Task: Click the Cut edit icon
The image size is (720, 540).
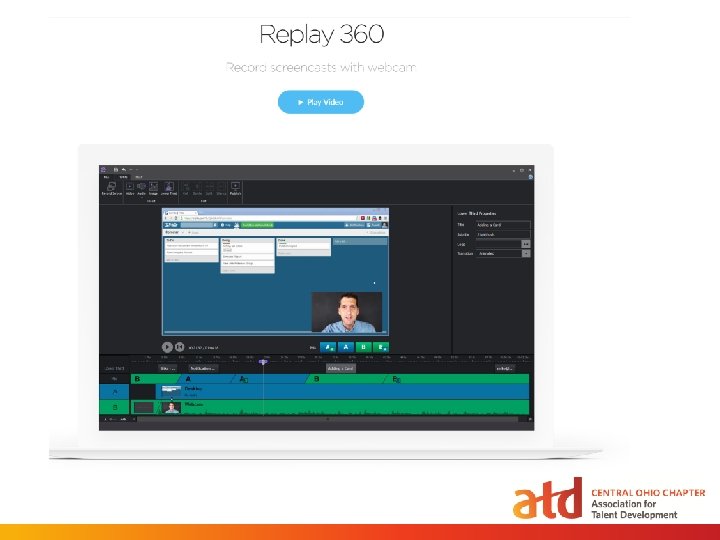Action: [x=186, y=189]
